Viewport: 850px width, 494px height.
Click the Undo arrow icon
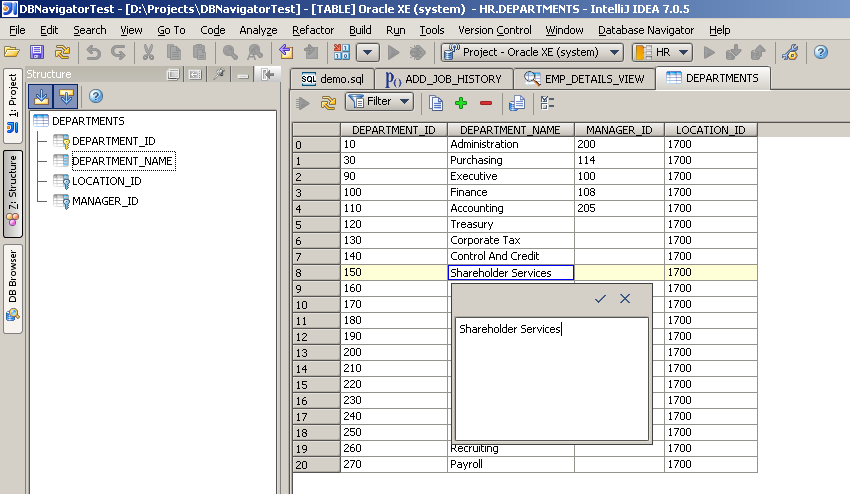click(x=93, y=53)
